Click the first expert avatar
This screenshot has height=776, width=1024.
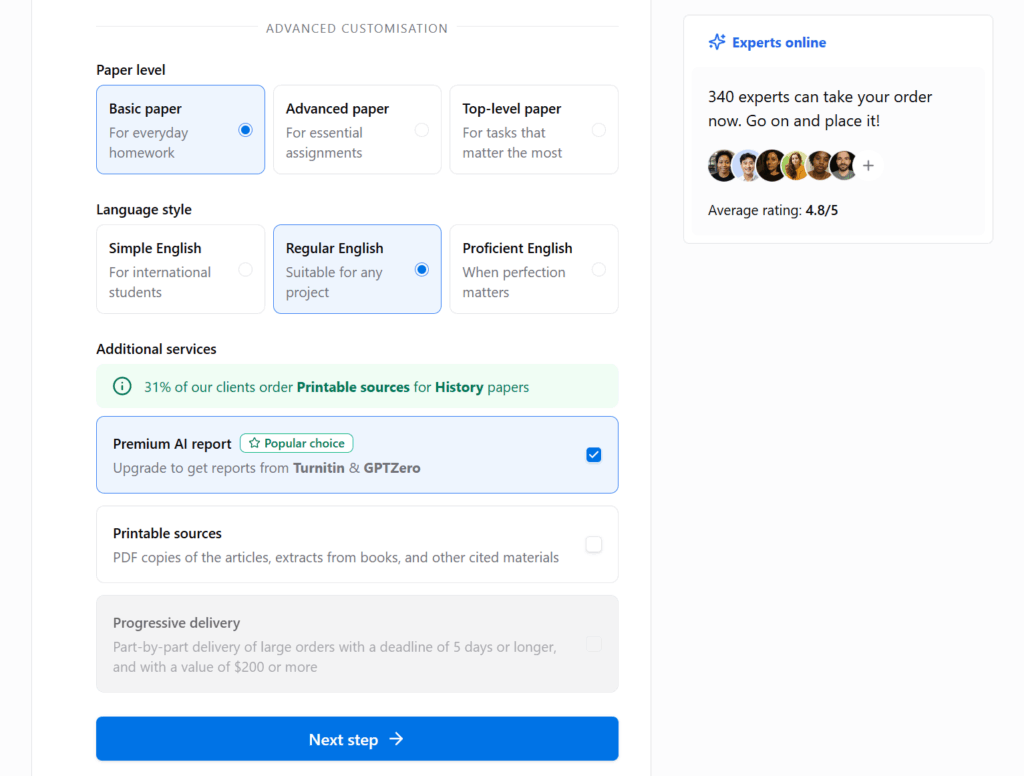click(x=722, y=166)
